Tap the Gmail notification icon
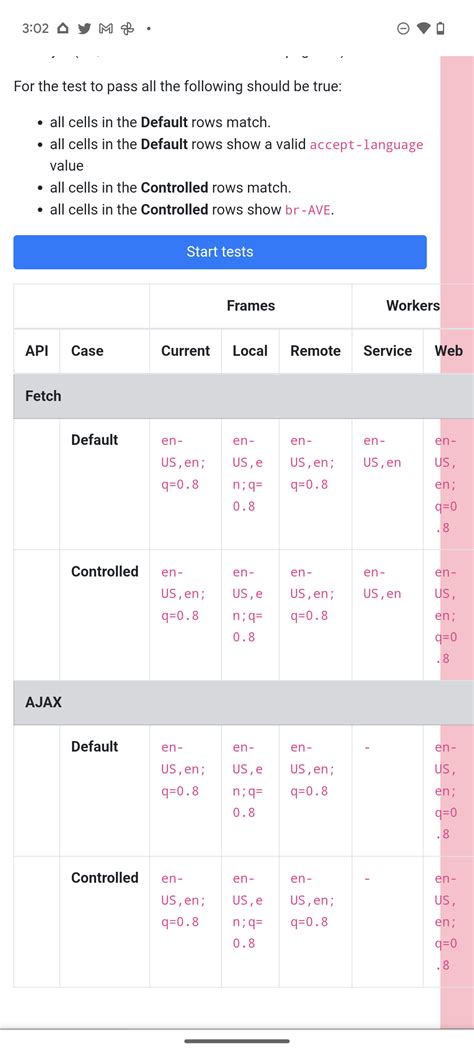The height and width of the screenshot is (1053, 474). click(105, 28)
